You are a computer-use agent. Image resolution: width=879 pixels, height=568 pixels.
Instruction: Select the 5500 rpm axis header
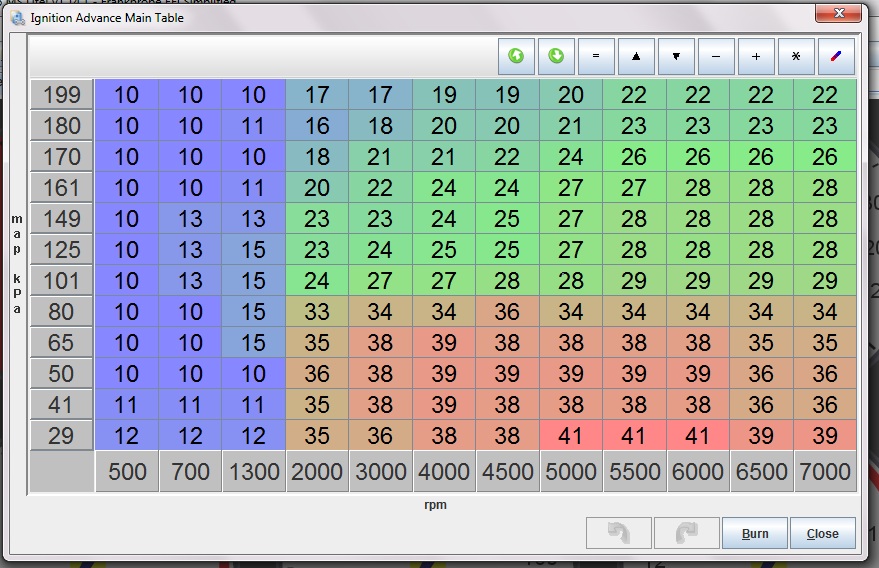(634, 472)
